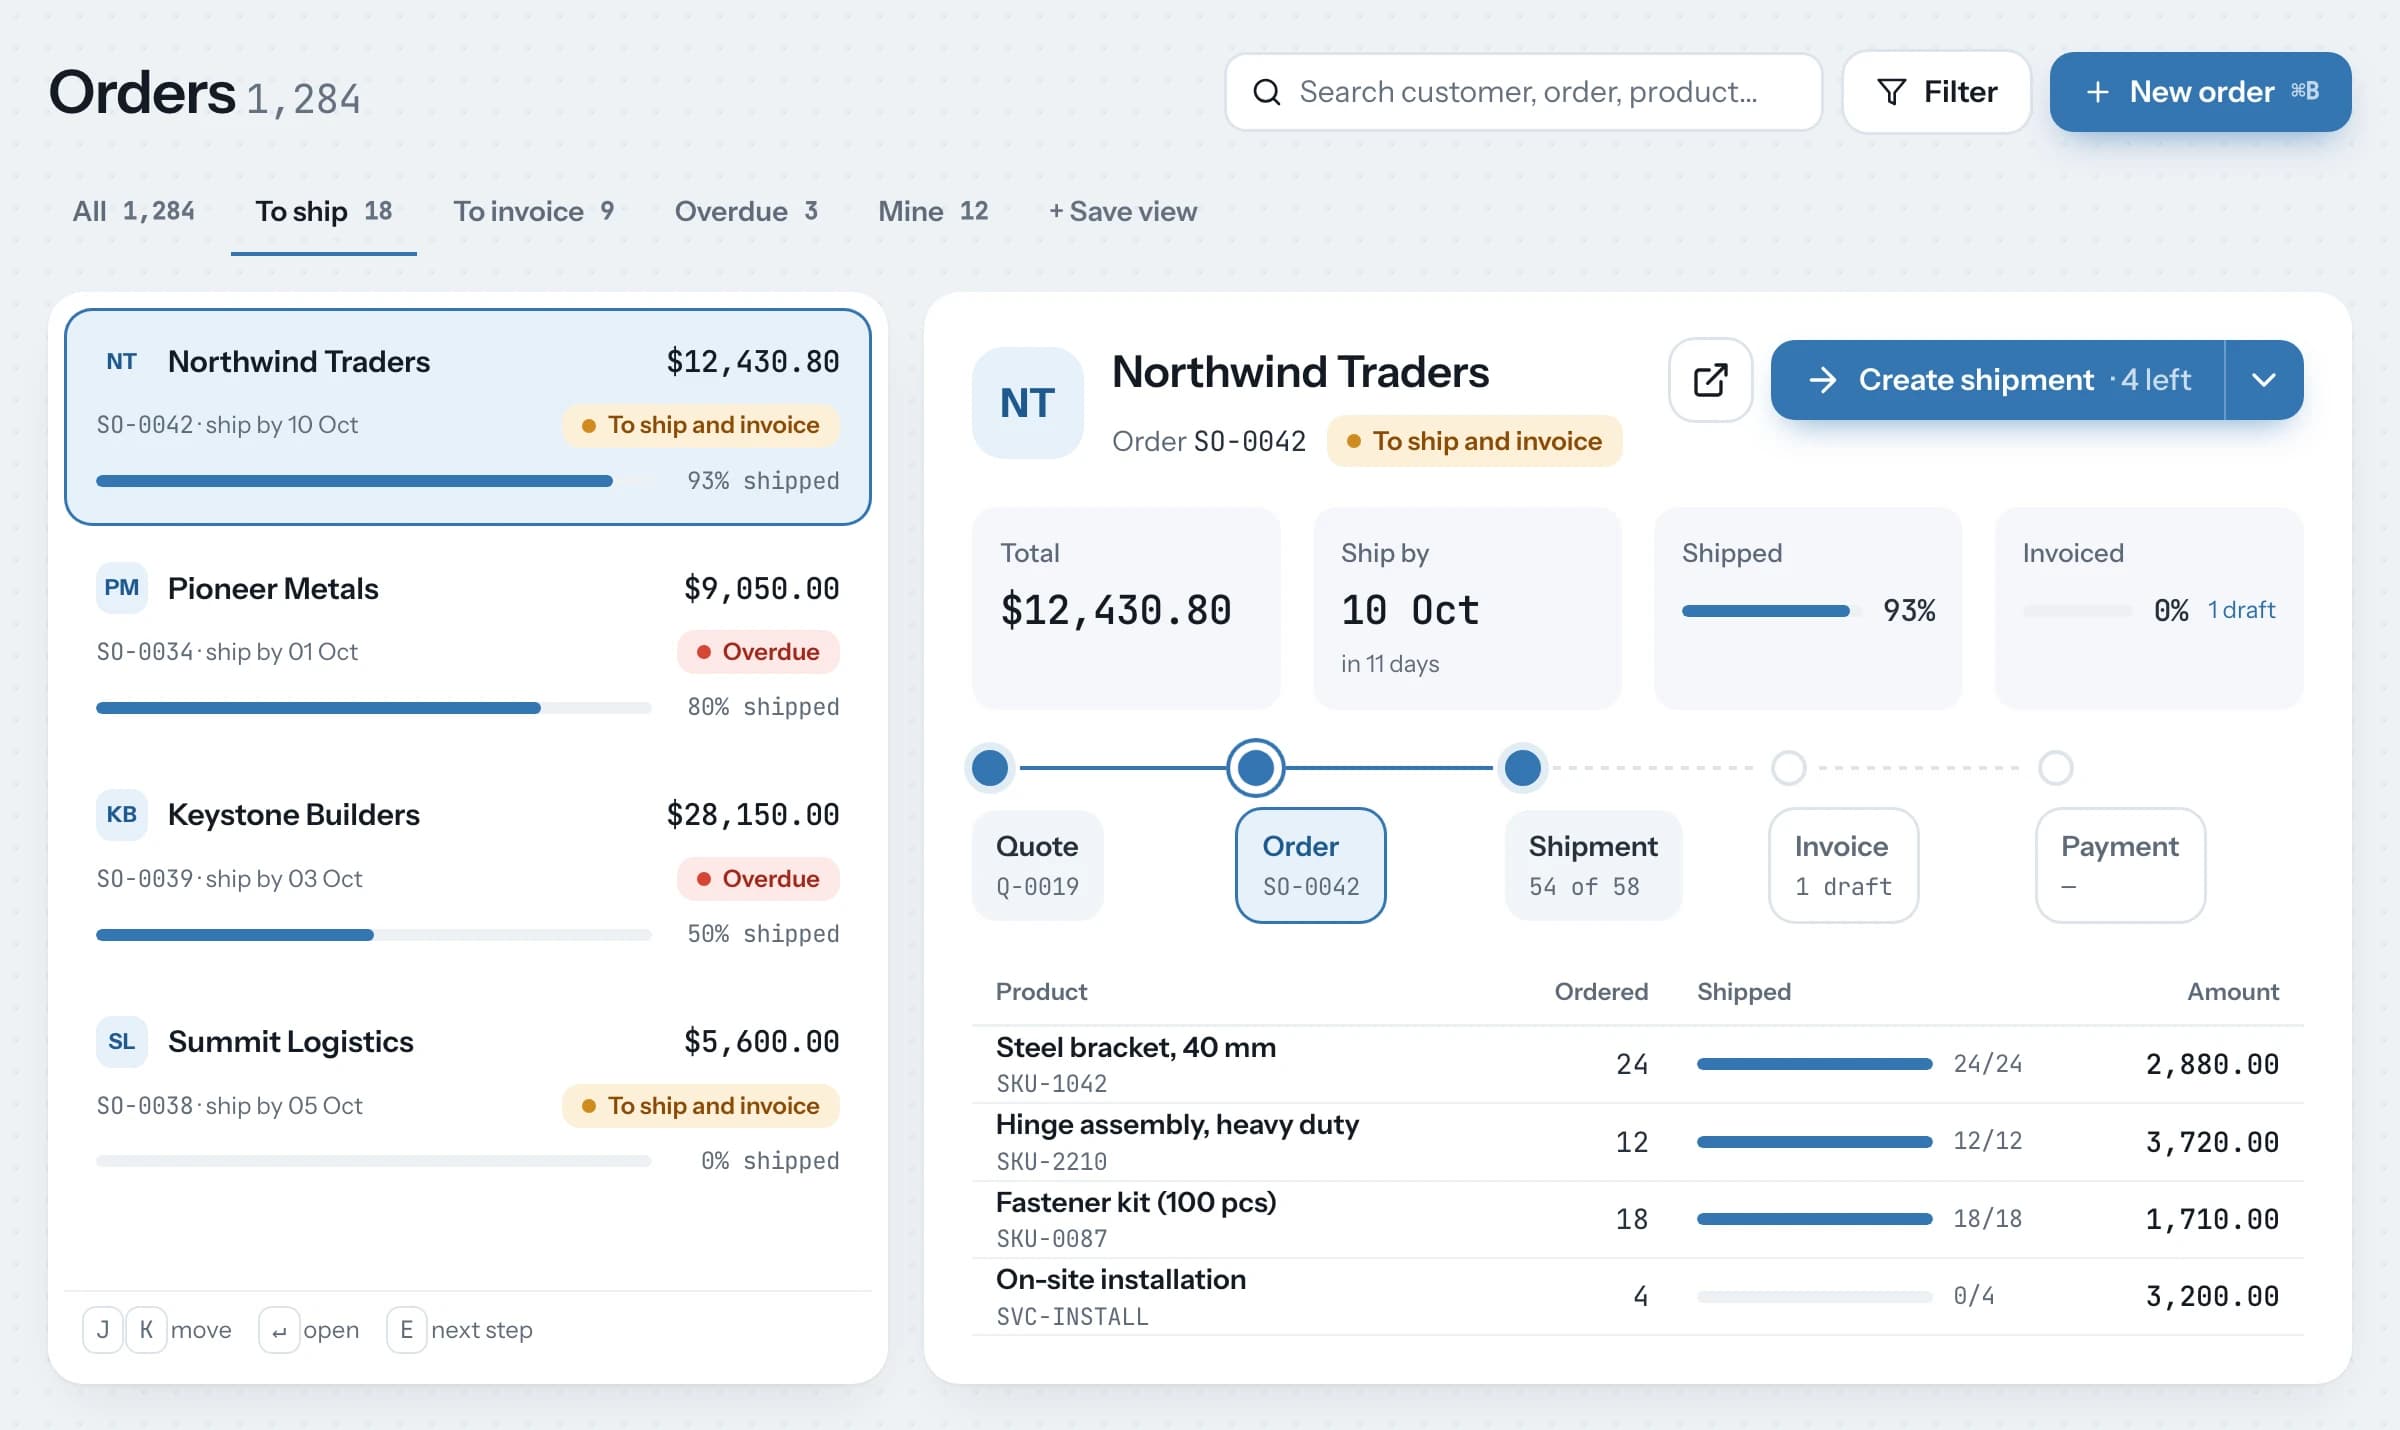Click the Order step marker dot
Viewport: 2400px width, 1430px height.
coord(1255,768)
